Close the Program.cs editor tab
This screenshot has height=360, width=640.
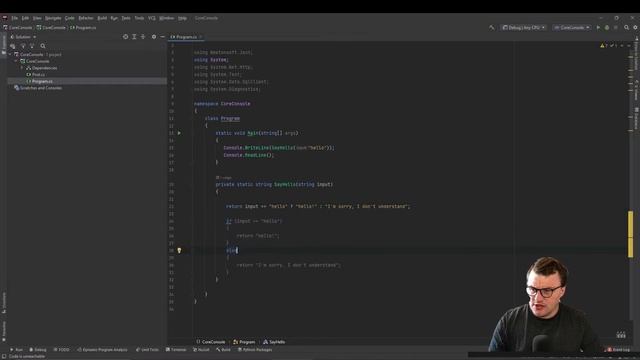click(x=201, y=37)
